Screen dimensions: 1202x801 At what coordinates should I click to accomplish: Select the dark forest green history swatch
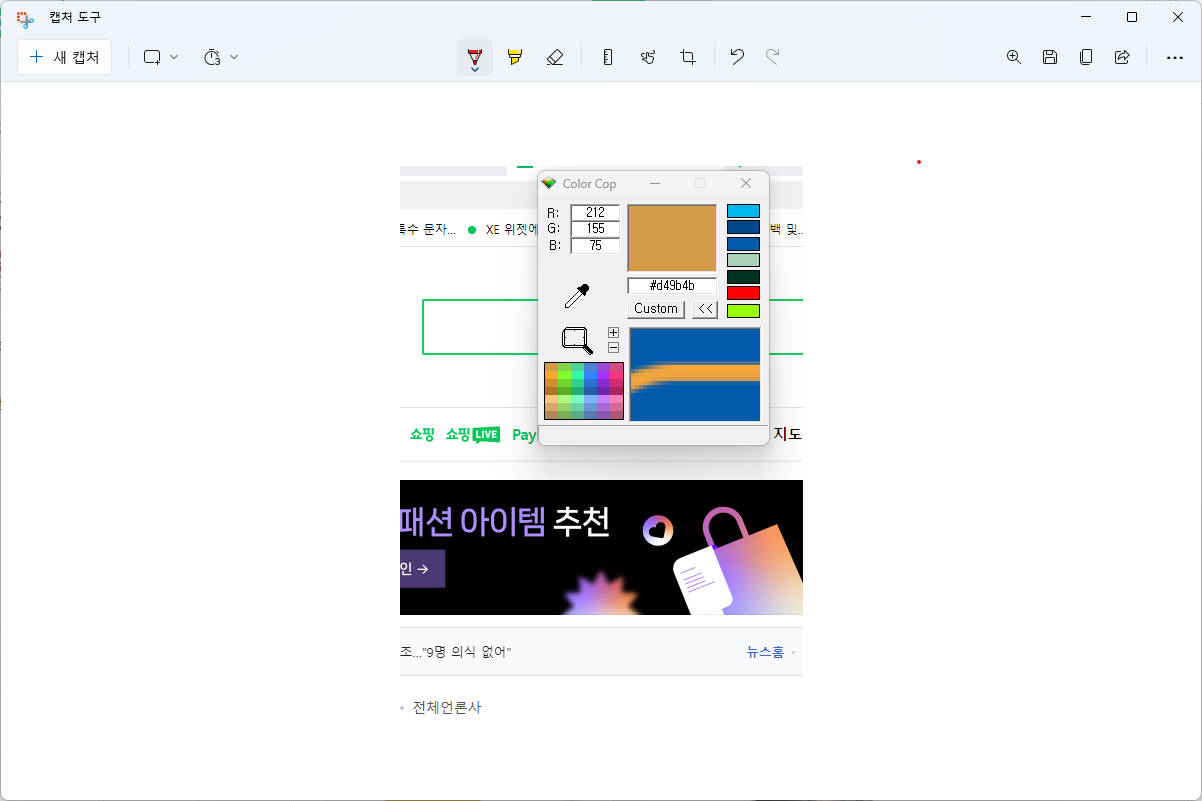[x=743, y=277]
